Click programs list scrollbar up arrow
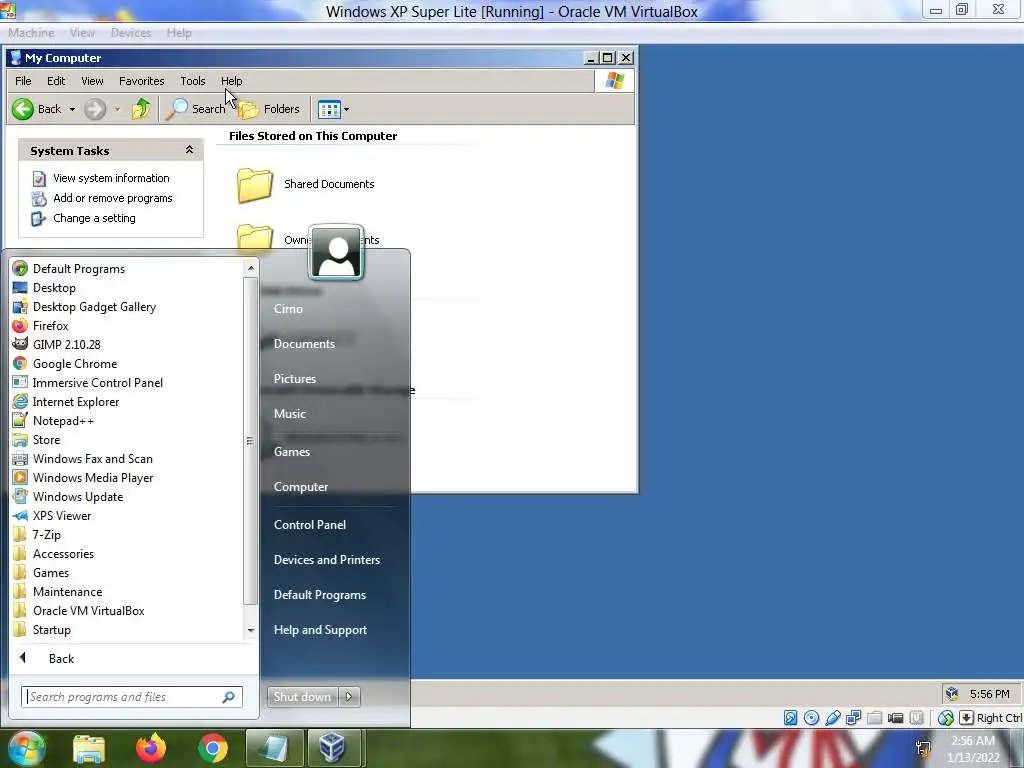 tap(251, 268)
